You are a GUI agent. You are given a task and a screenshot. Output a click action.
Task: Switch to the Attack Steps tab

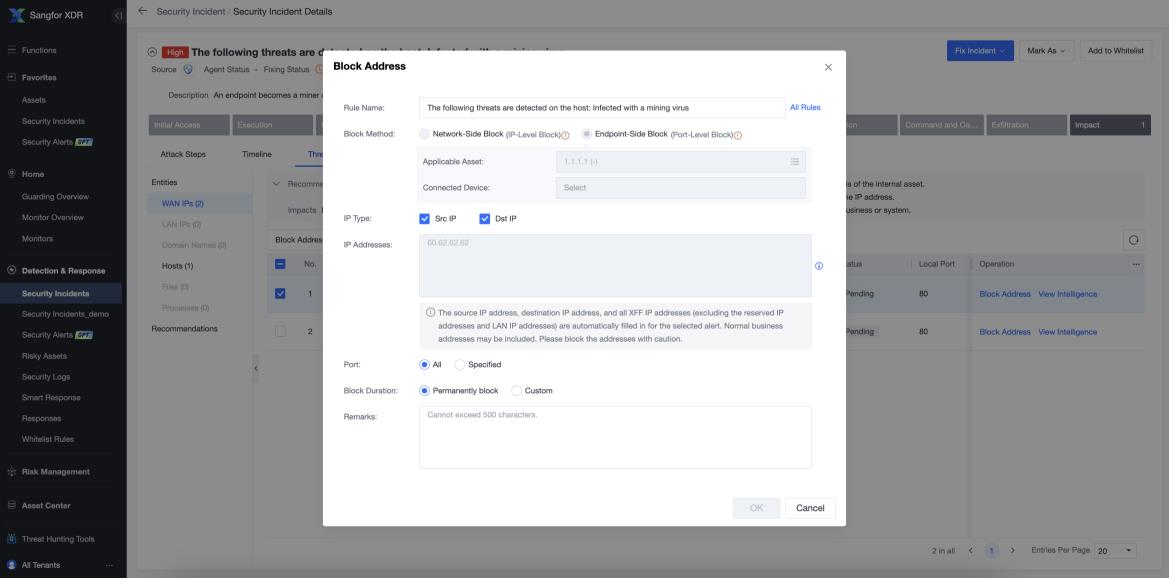(x=183, y=154)
